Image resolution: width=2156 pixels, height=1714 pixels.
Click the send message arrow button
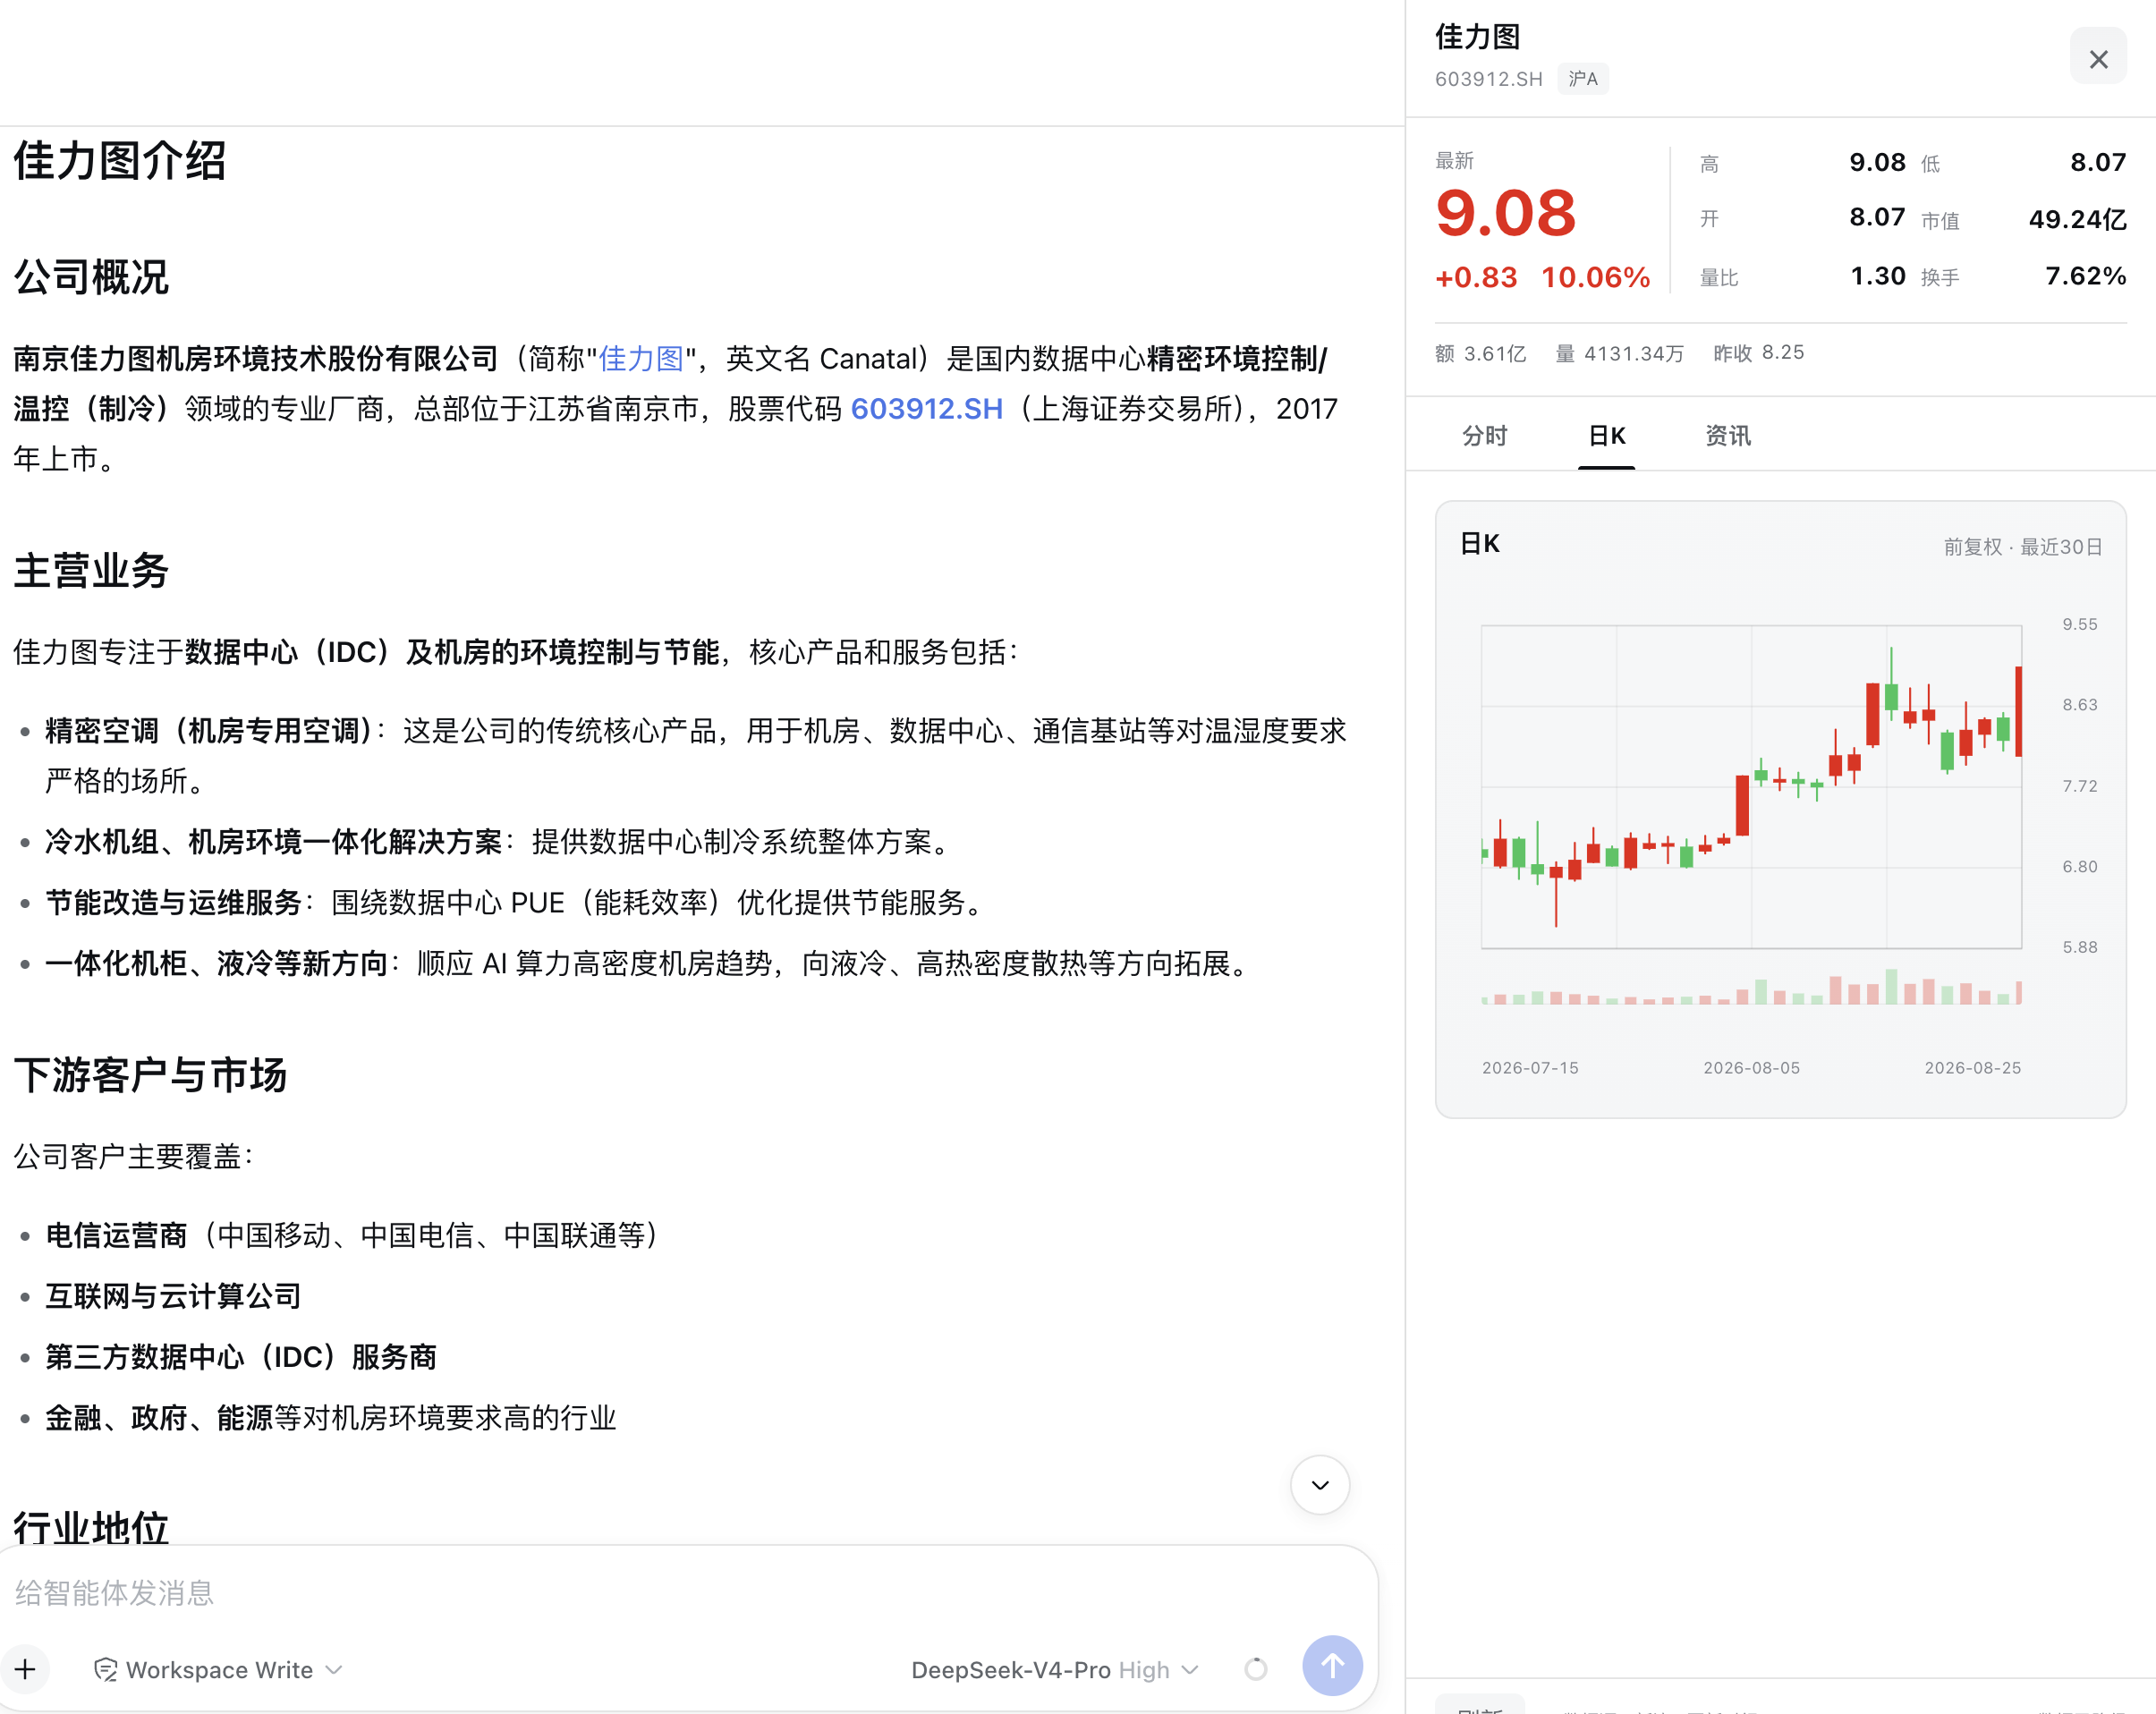(1332, 1666)
